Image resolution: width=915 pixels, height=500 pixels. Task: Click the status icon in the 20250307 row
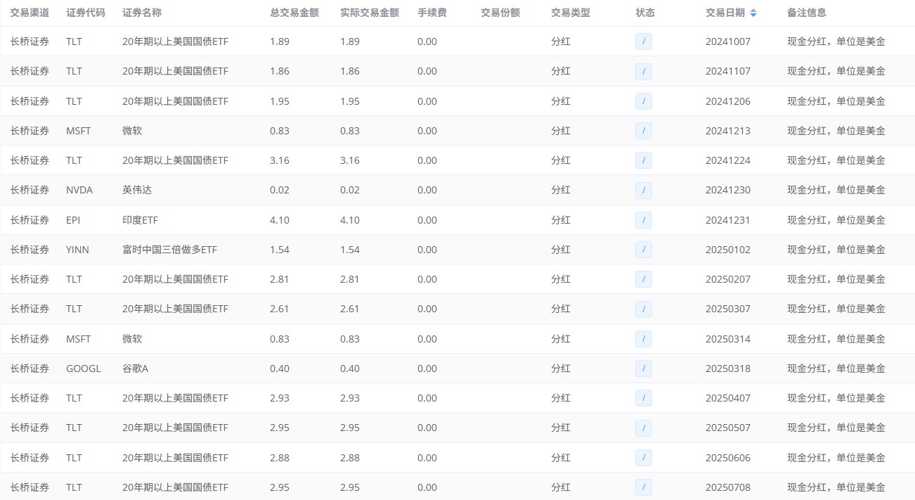[x=644, y=309]
